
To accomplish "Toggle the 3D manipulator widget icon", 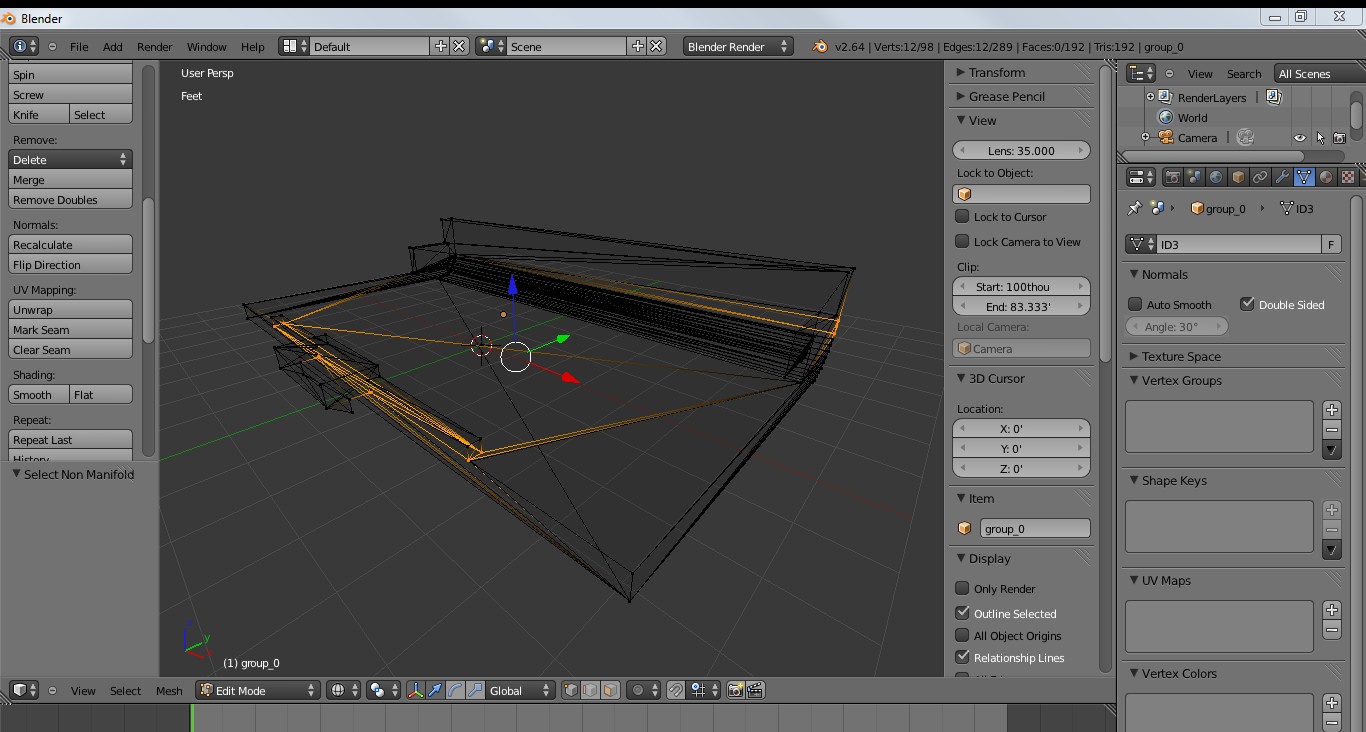I will [x=416, y=690].
